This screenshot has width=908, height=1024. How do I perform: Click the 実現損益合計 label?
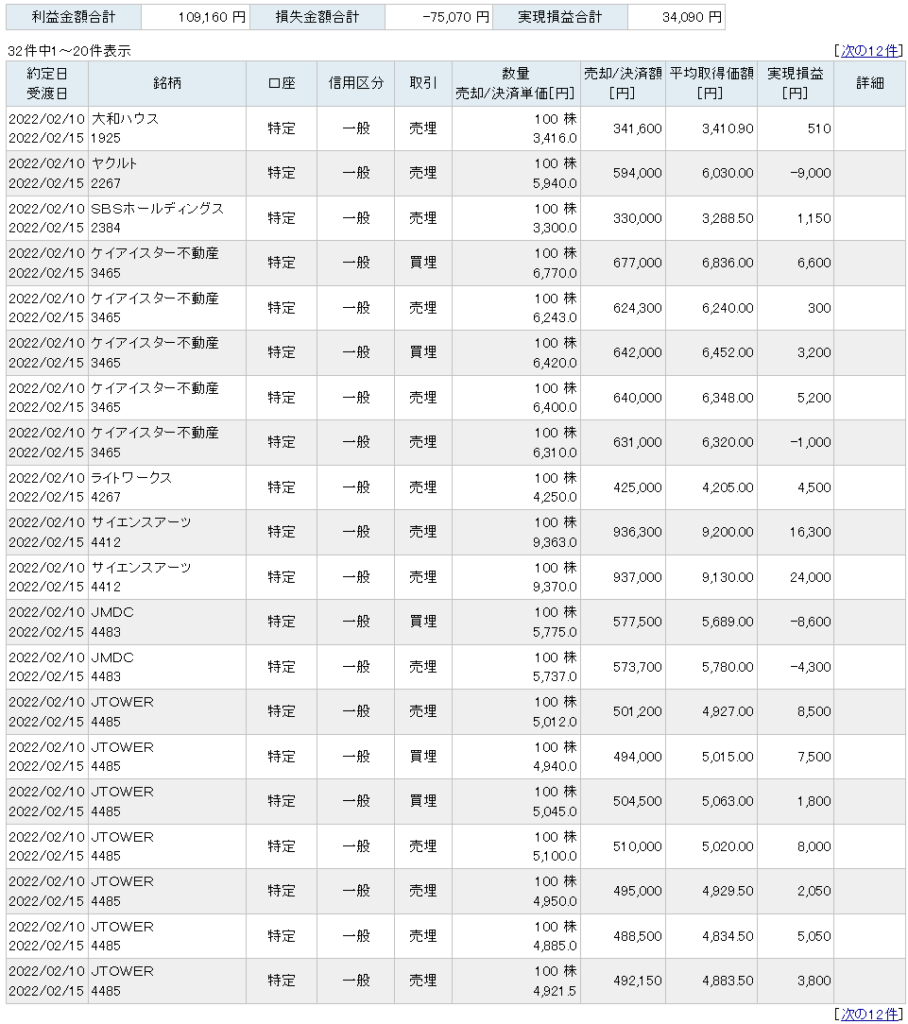(x=560, y=18)
